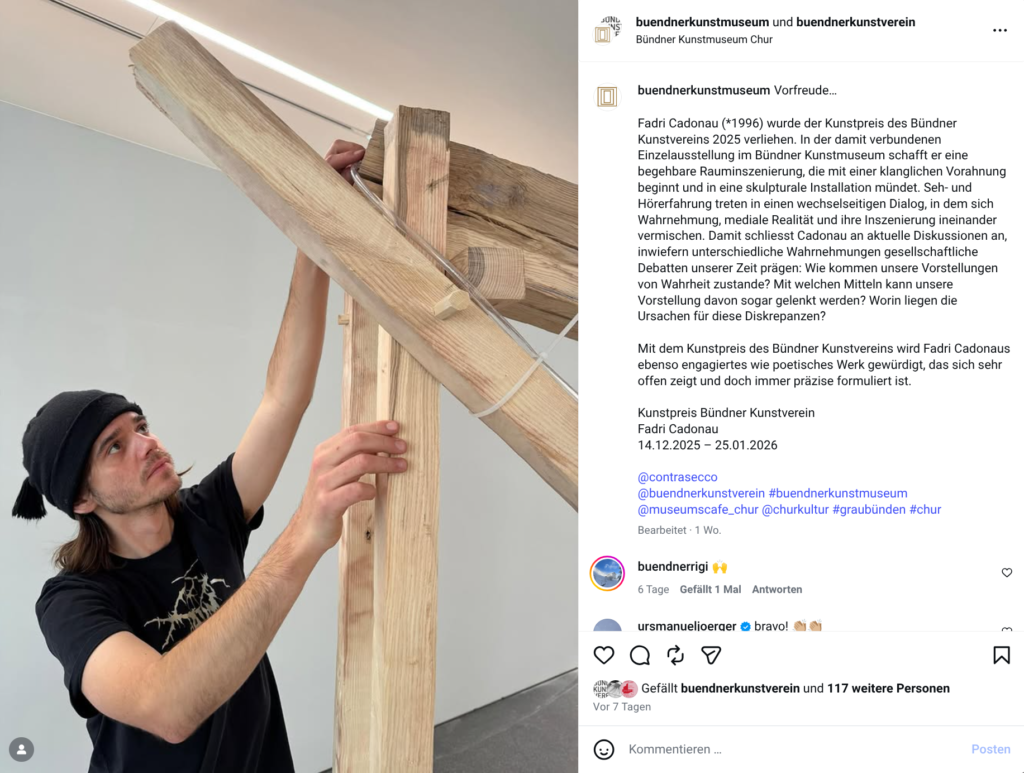Click the Posten button
This screenshot has width=1024, height=773.
[990, 749]
